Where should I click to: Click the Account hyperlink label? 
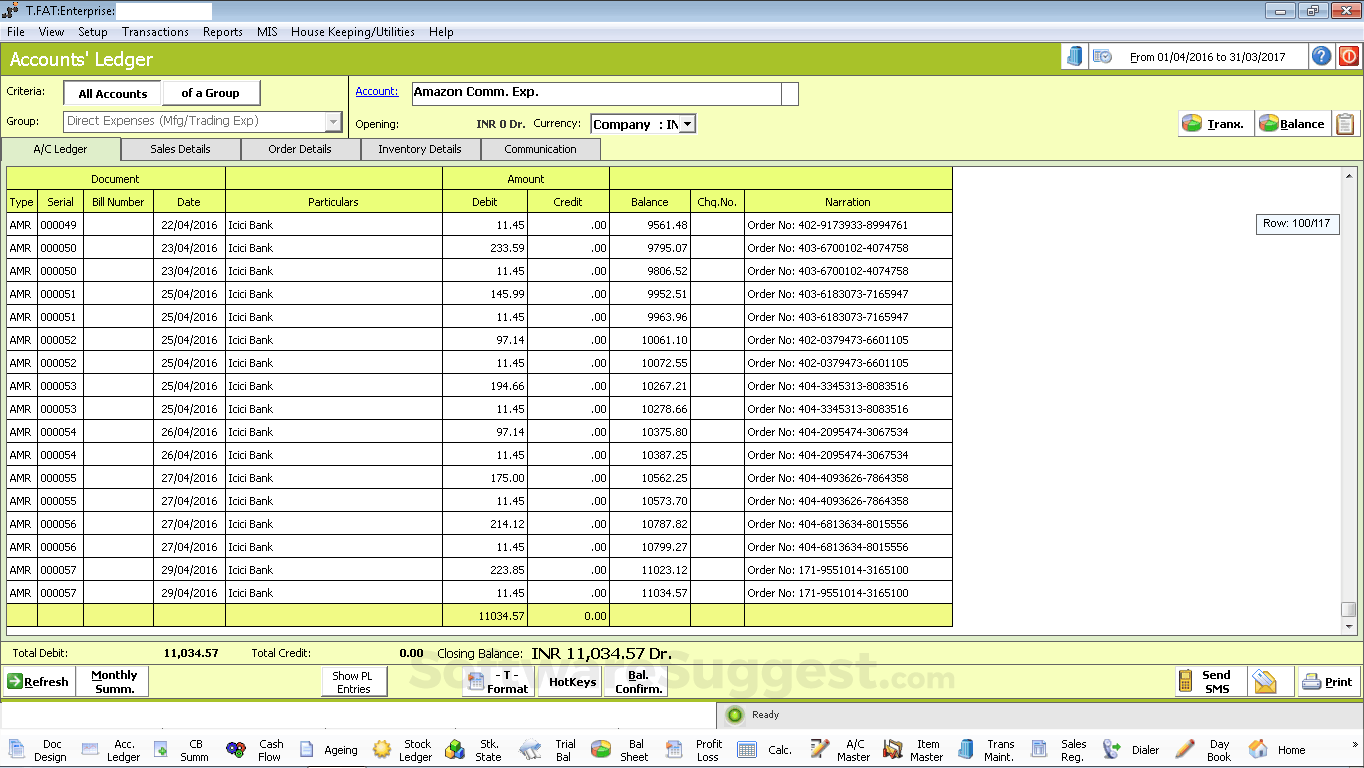pos(376,91)
